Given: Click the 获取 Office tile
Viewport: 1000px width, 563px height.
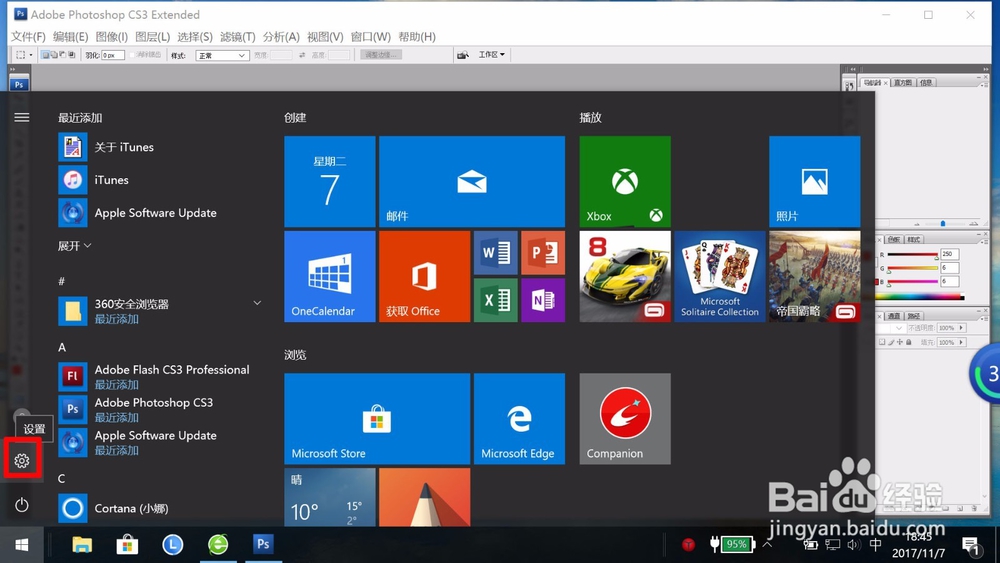Looking at the screenshot, I should (x=425, y=277).
